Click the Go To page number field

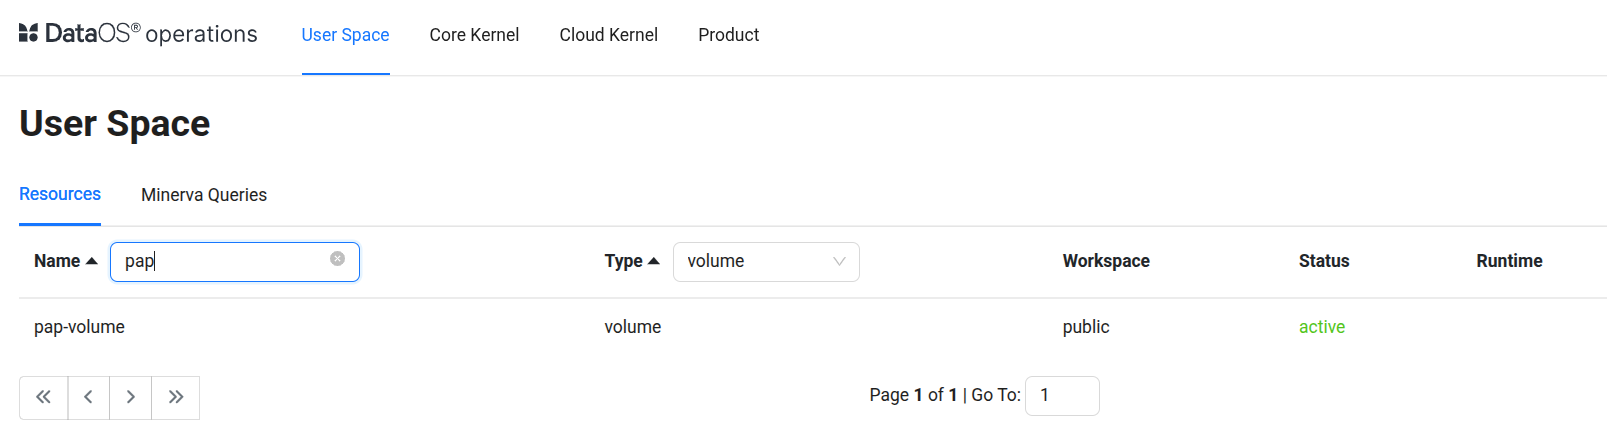coord(1062,396)
